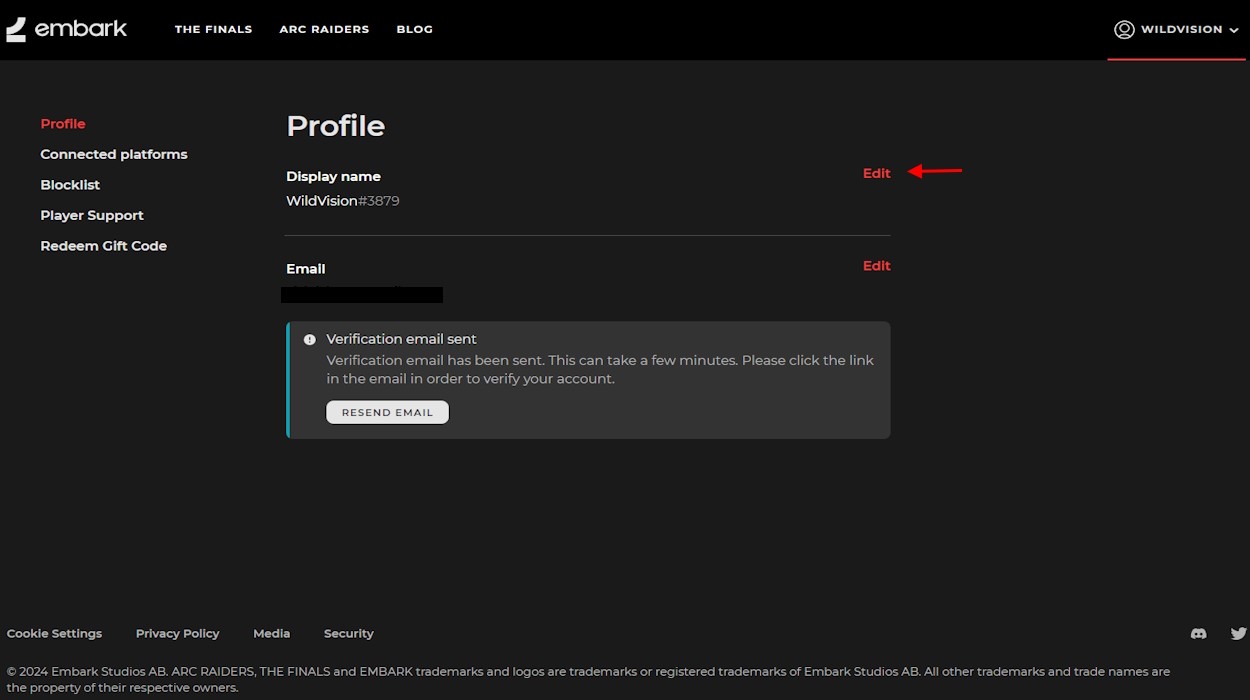Image resolution: width=1250 pixels, height=700 pixels.
Task: Open THE FINALS in top navigation
Action: tap(213, 29)
